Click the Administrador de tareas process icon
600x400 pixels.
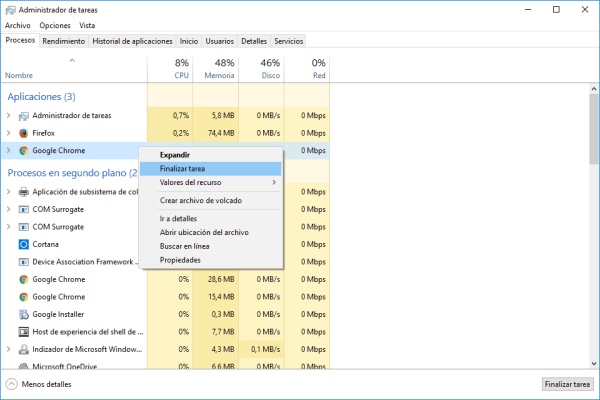tap(24, 116)
